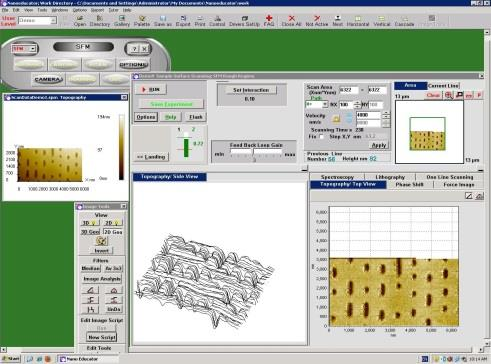Open the SFM mode dropdown
Image resolution: width=491 pixels, height=364 pixels.
[x=24, y=49]
